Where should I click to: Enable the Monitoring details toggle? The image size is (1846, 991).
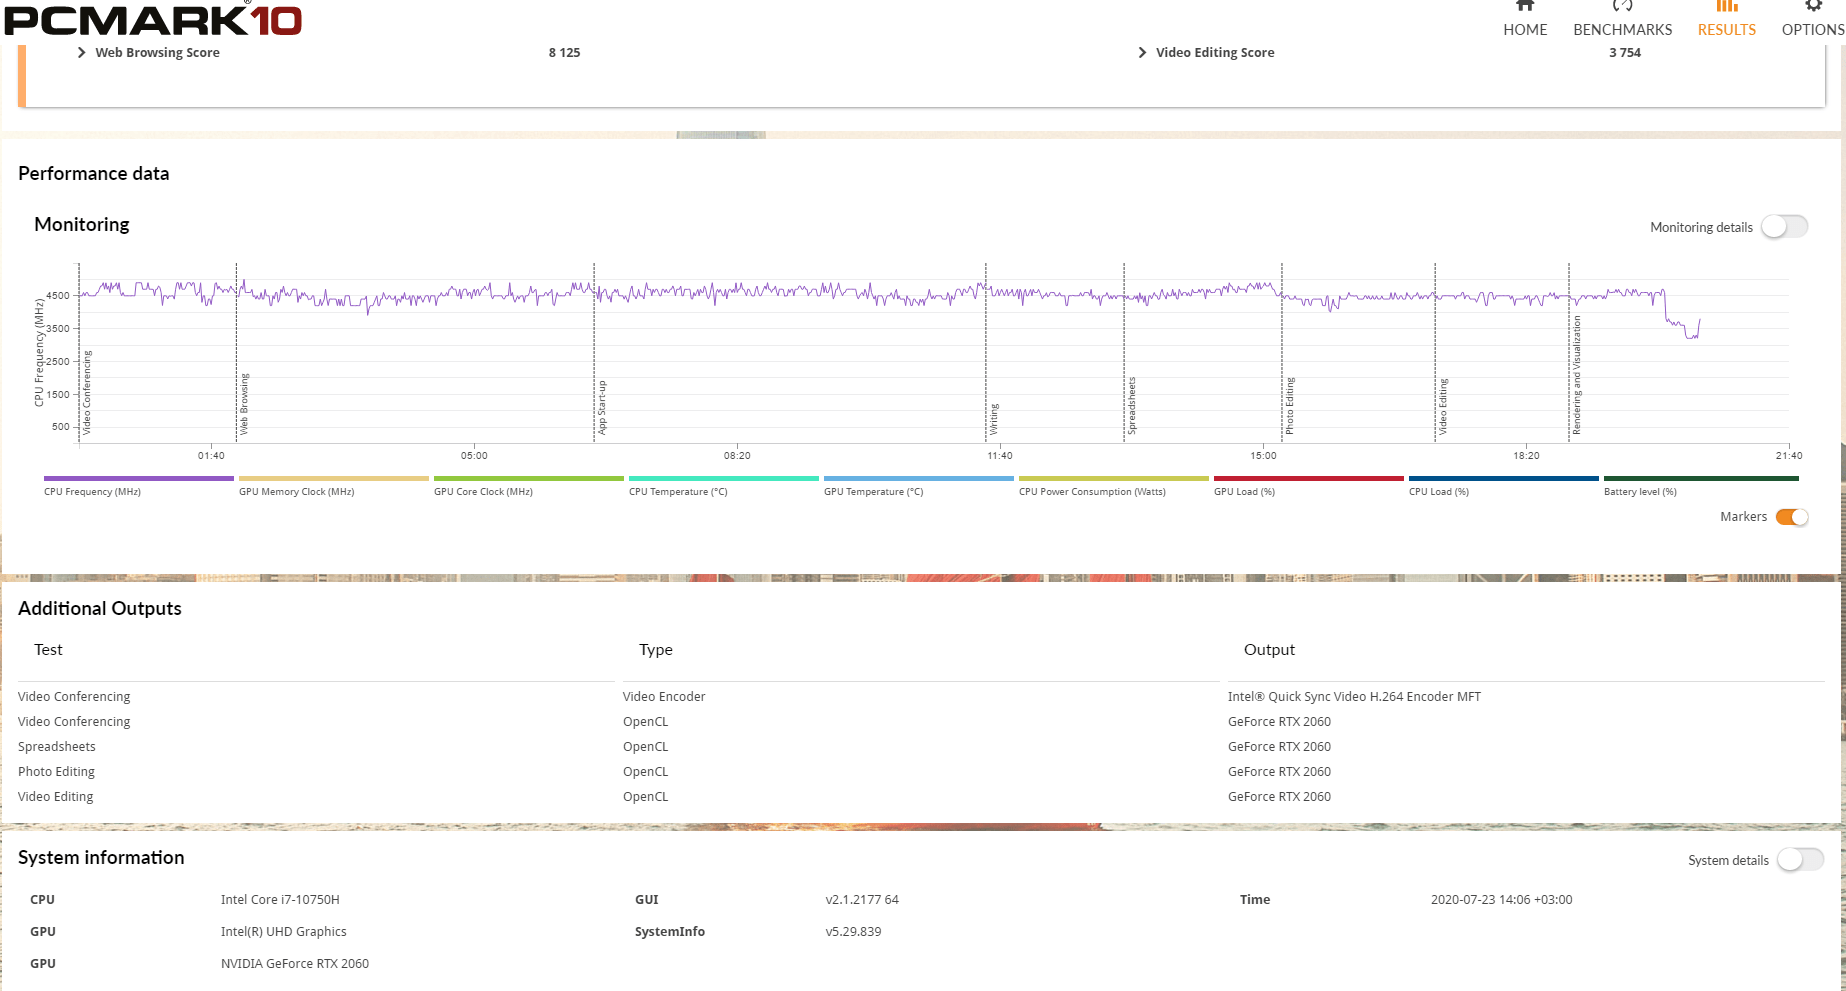1784,227
